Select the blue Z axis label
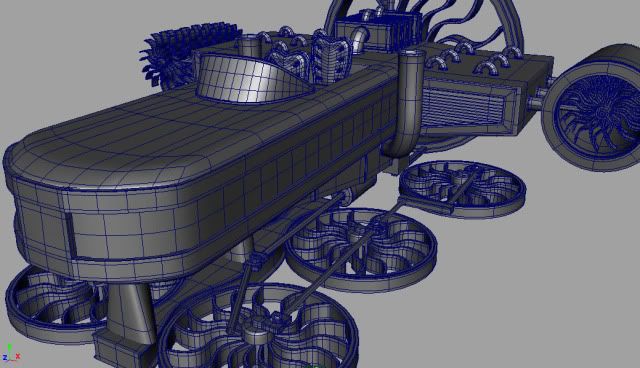The image size is (640, 368). point(4,358)
